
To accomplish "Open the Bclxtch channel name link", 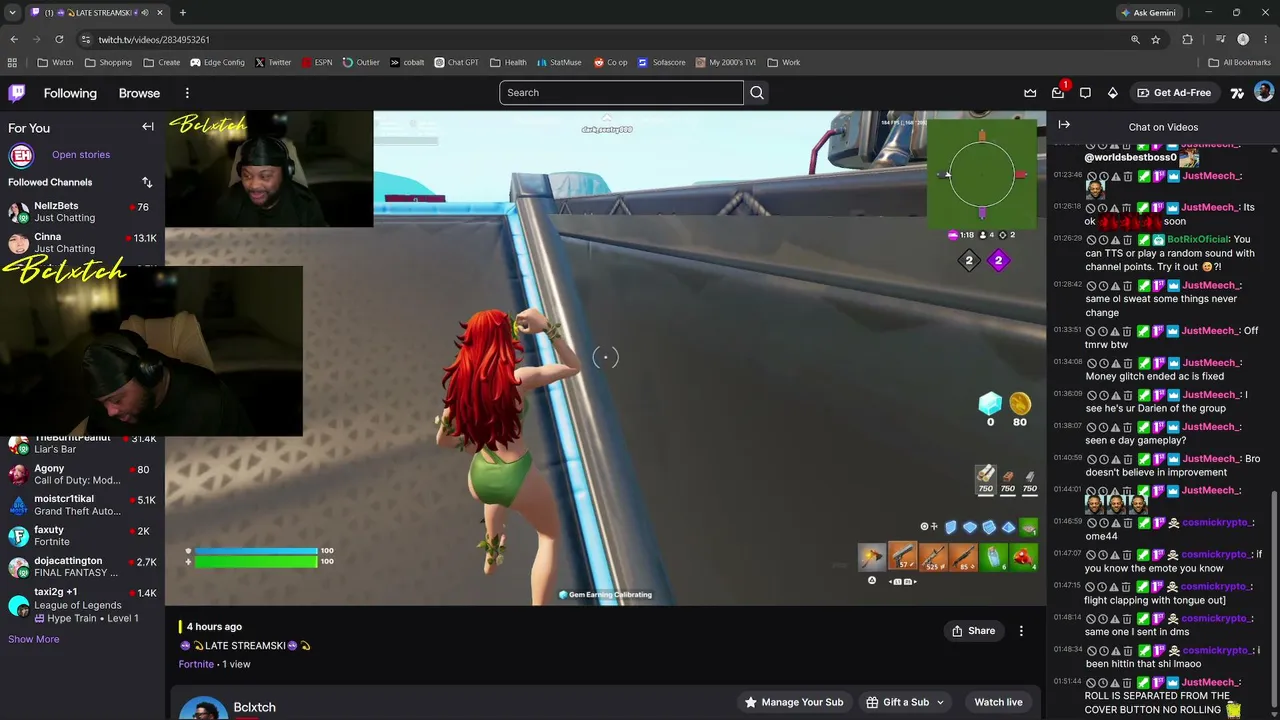I will pyautogui.click(x=254, y=707).
